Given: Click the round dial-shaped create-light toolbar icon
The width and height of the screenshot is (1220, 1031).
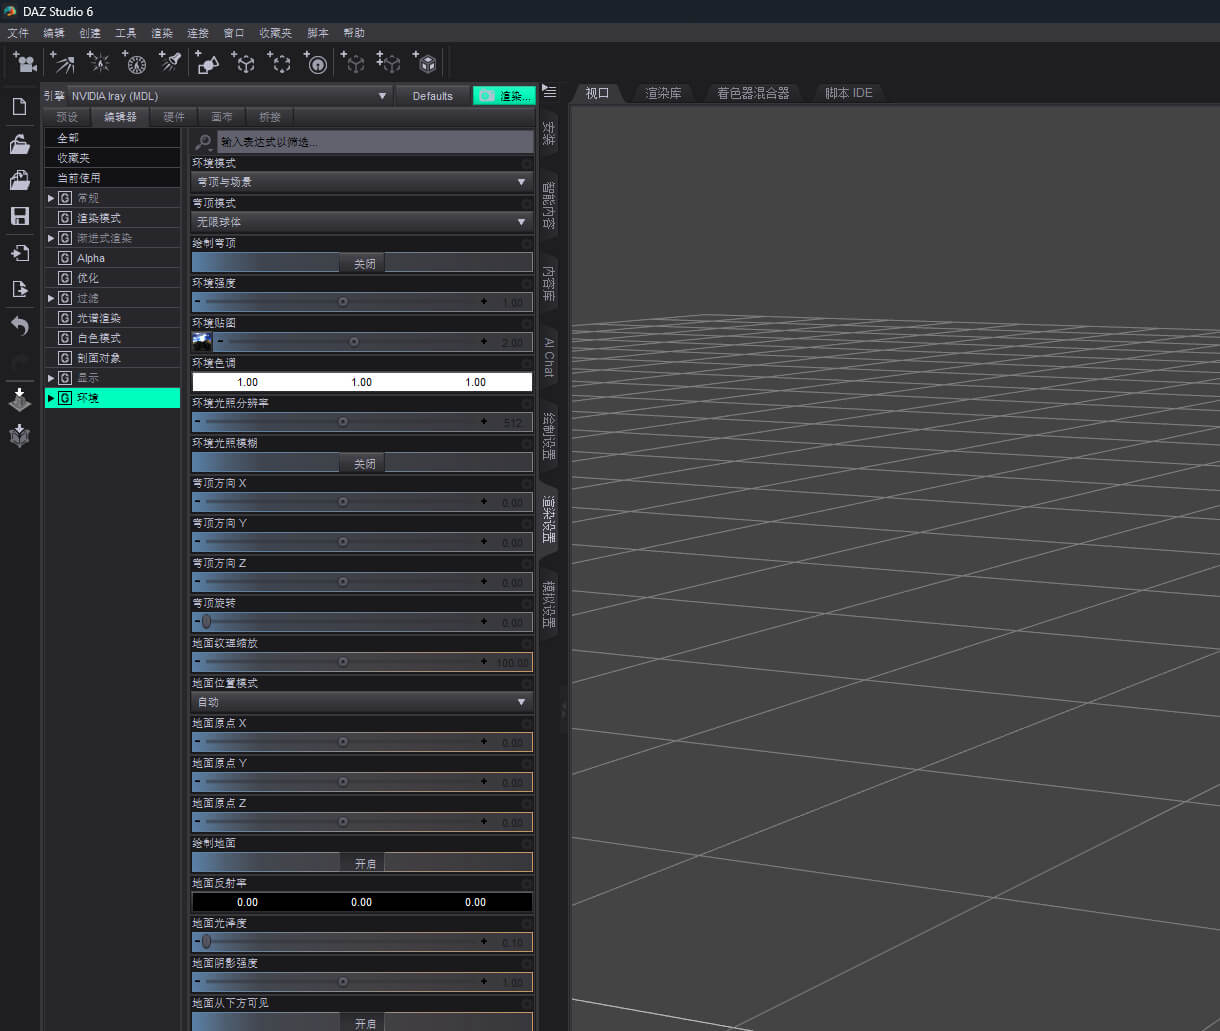Looking at the screenshot, I should 135,63.
